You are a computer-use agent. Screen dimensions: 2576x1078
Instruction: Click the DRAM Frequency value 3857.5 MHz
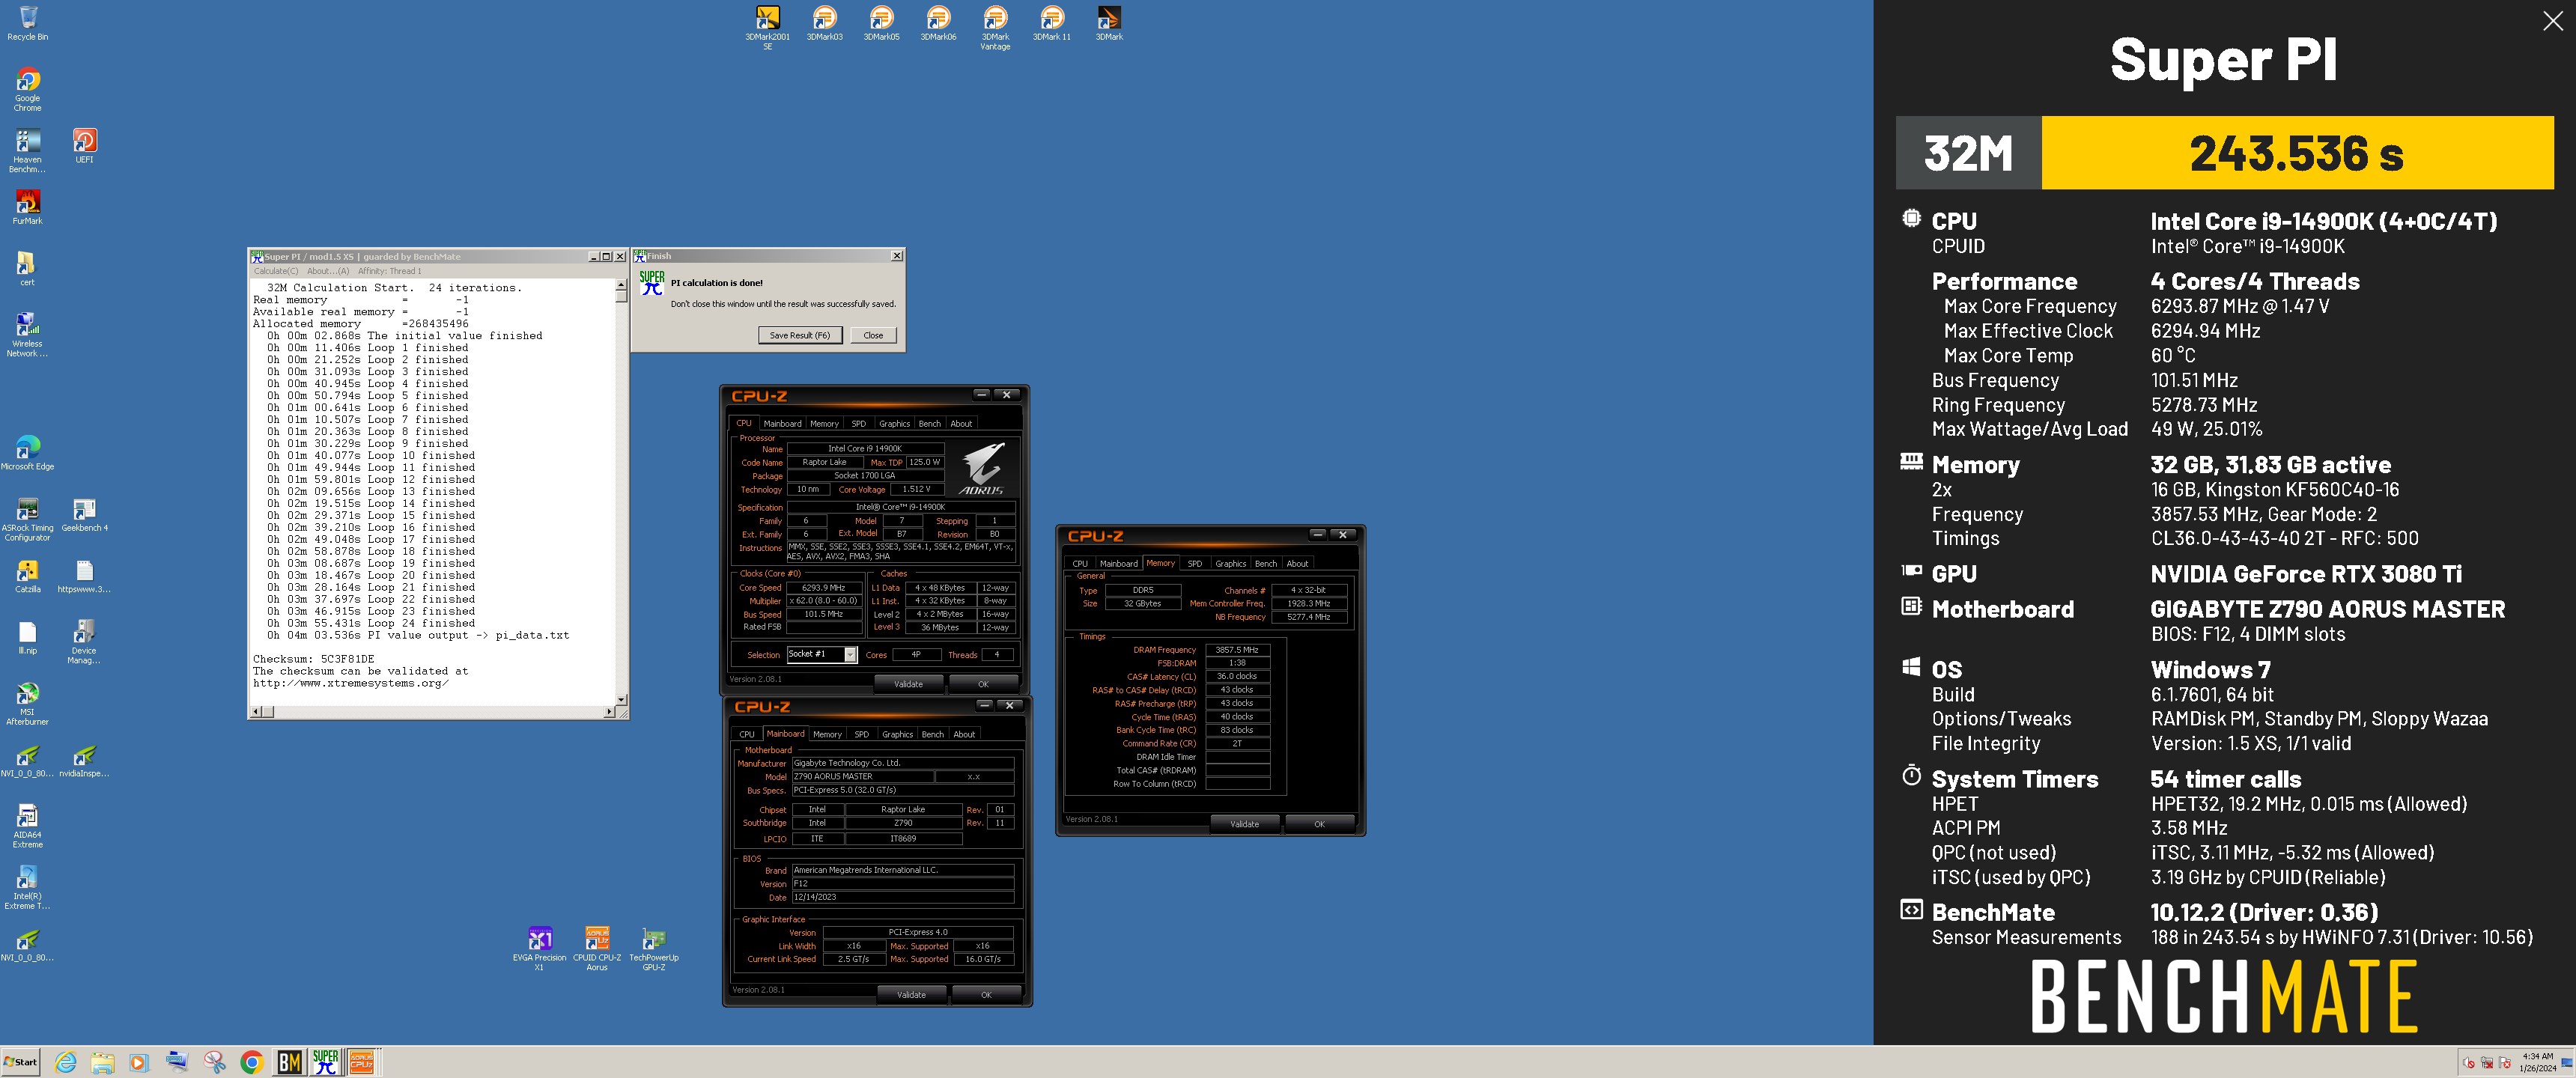pyautogui.click(x=1237, y=650)
